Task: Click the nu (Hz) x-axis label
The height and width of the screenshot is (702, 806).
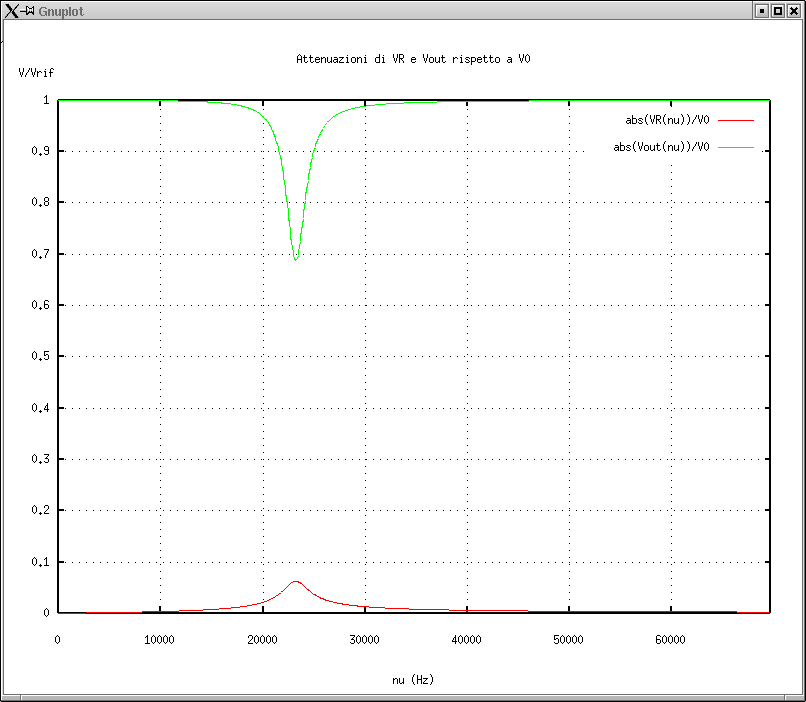Action: click(x=413, y=680)
